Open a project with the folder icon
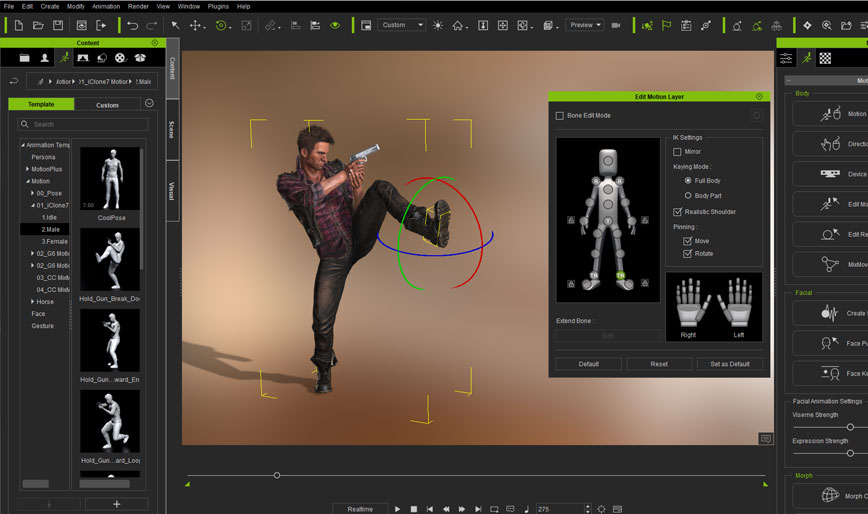The image size is (868, 514). point(38,25)
